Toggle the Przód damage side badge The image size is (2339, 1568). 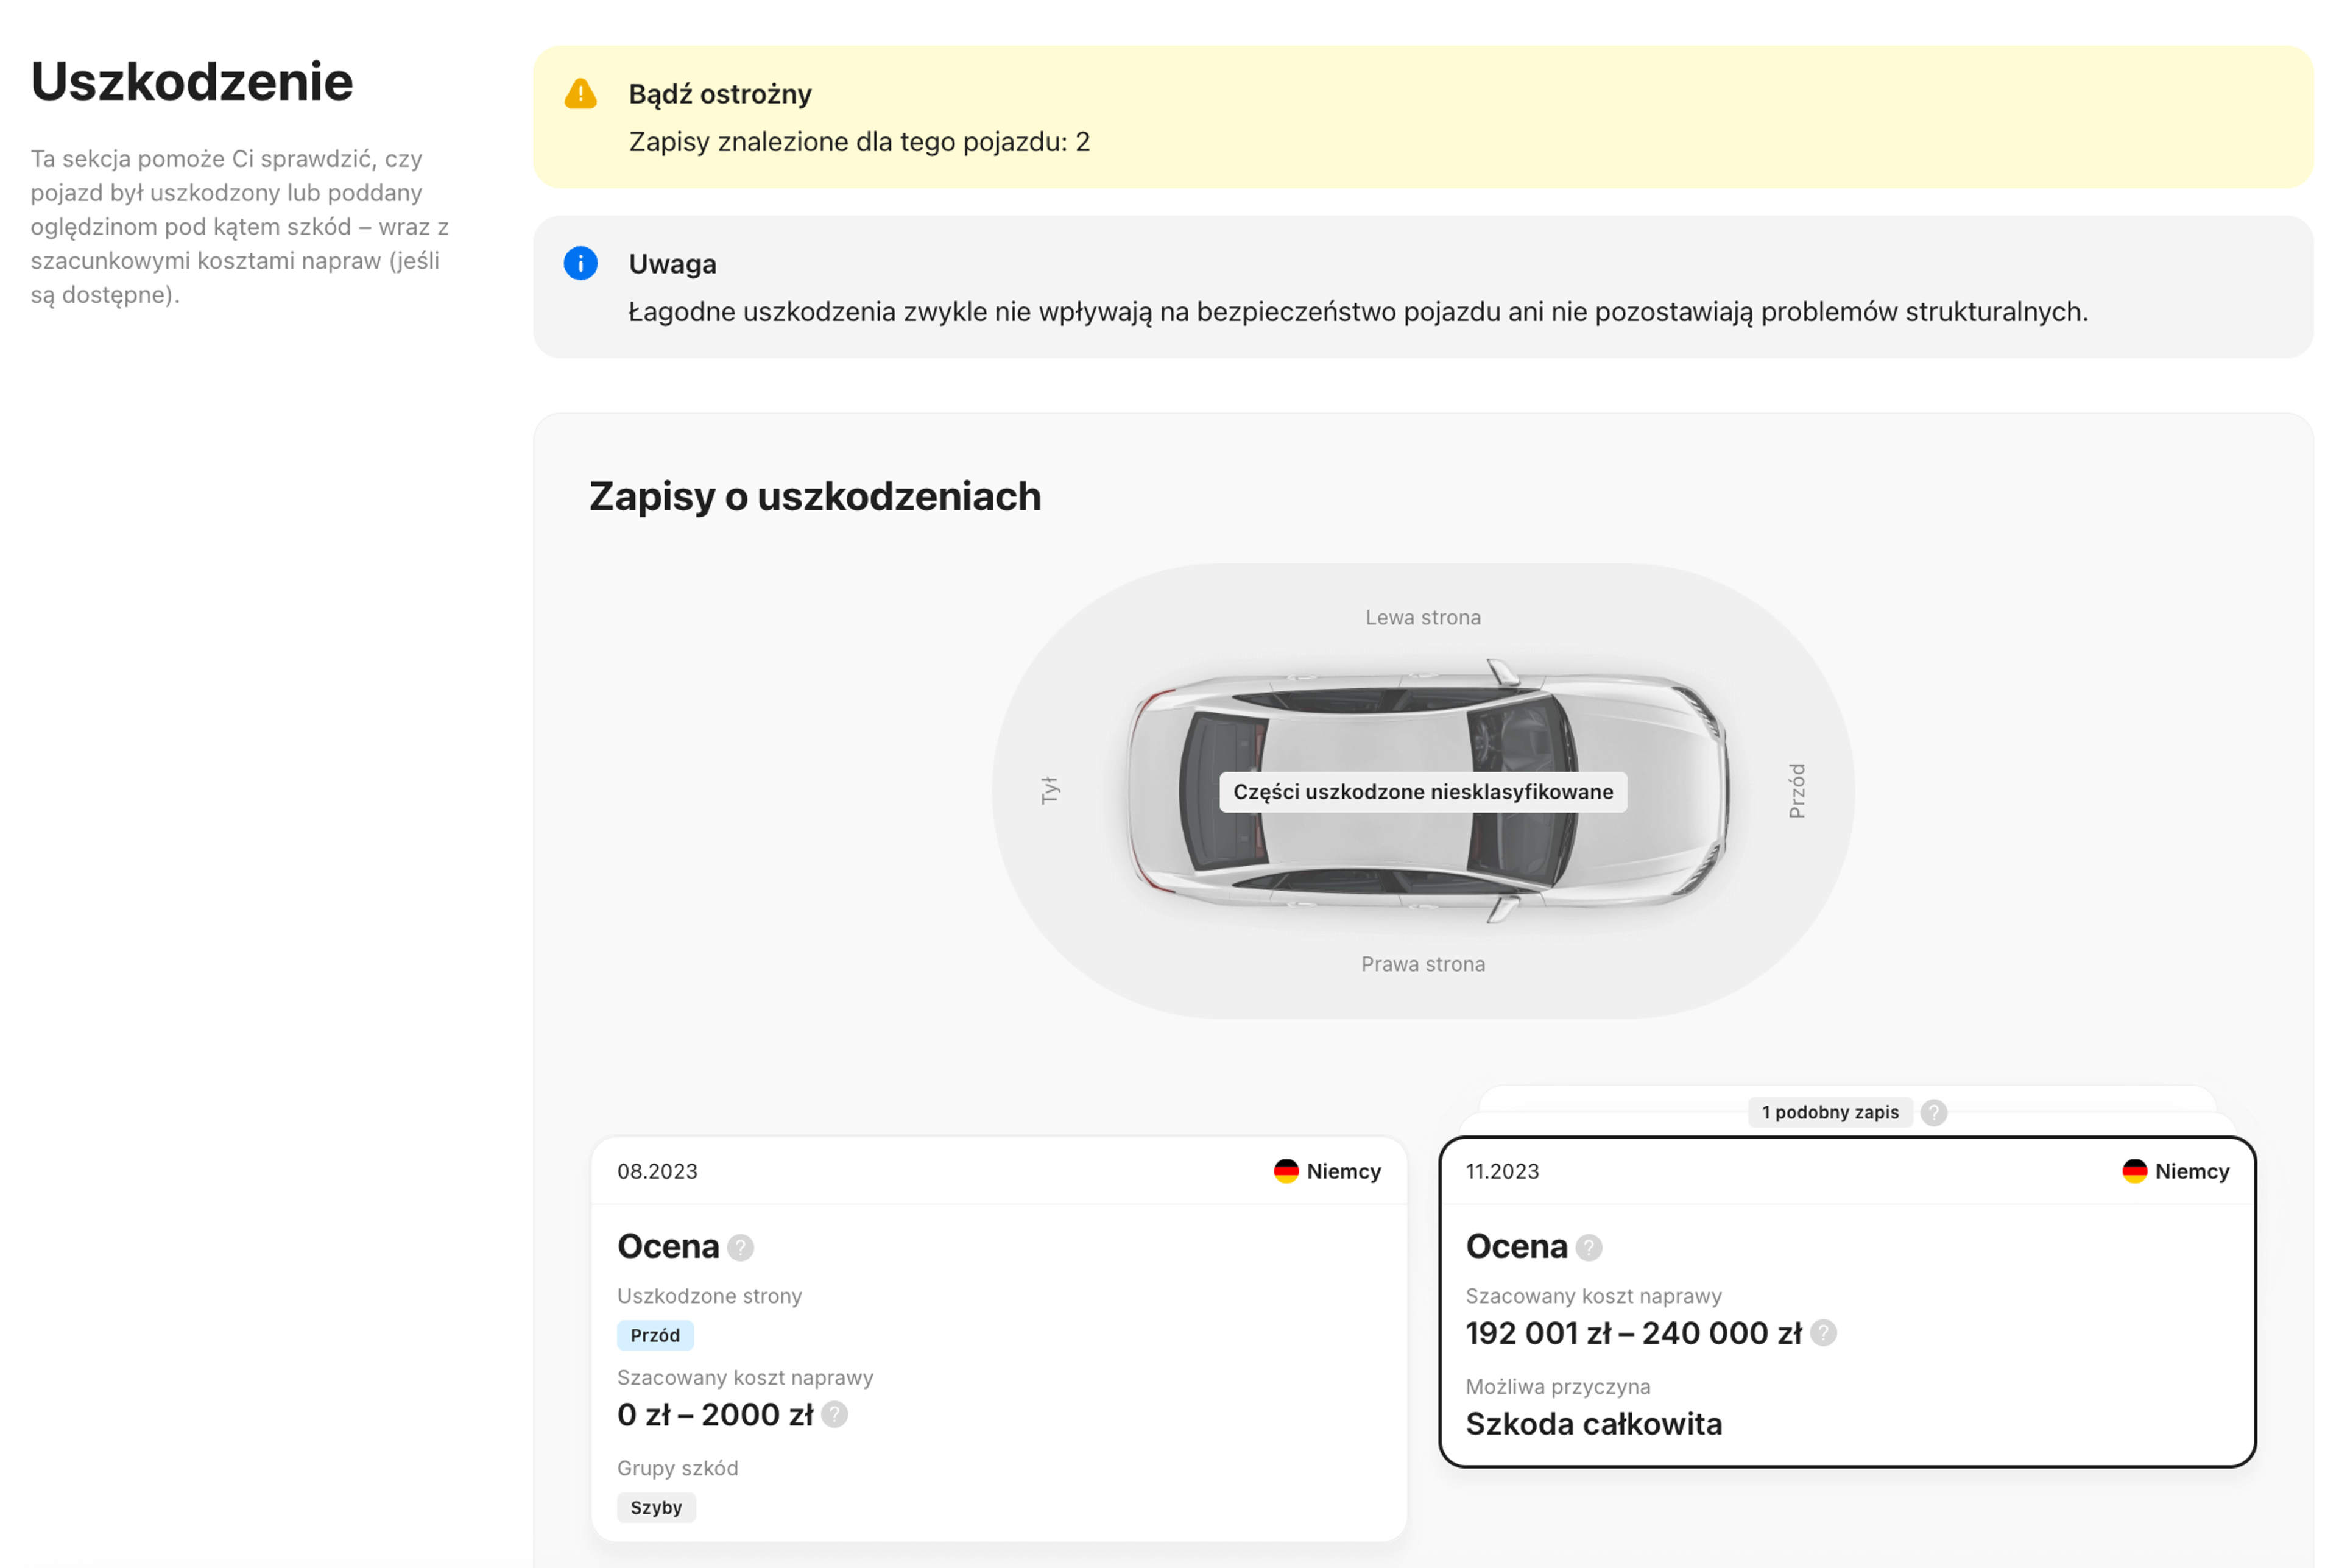tap(655, 1335)
